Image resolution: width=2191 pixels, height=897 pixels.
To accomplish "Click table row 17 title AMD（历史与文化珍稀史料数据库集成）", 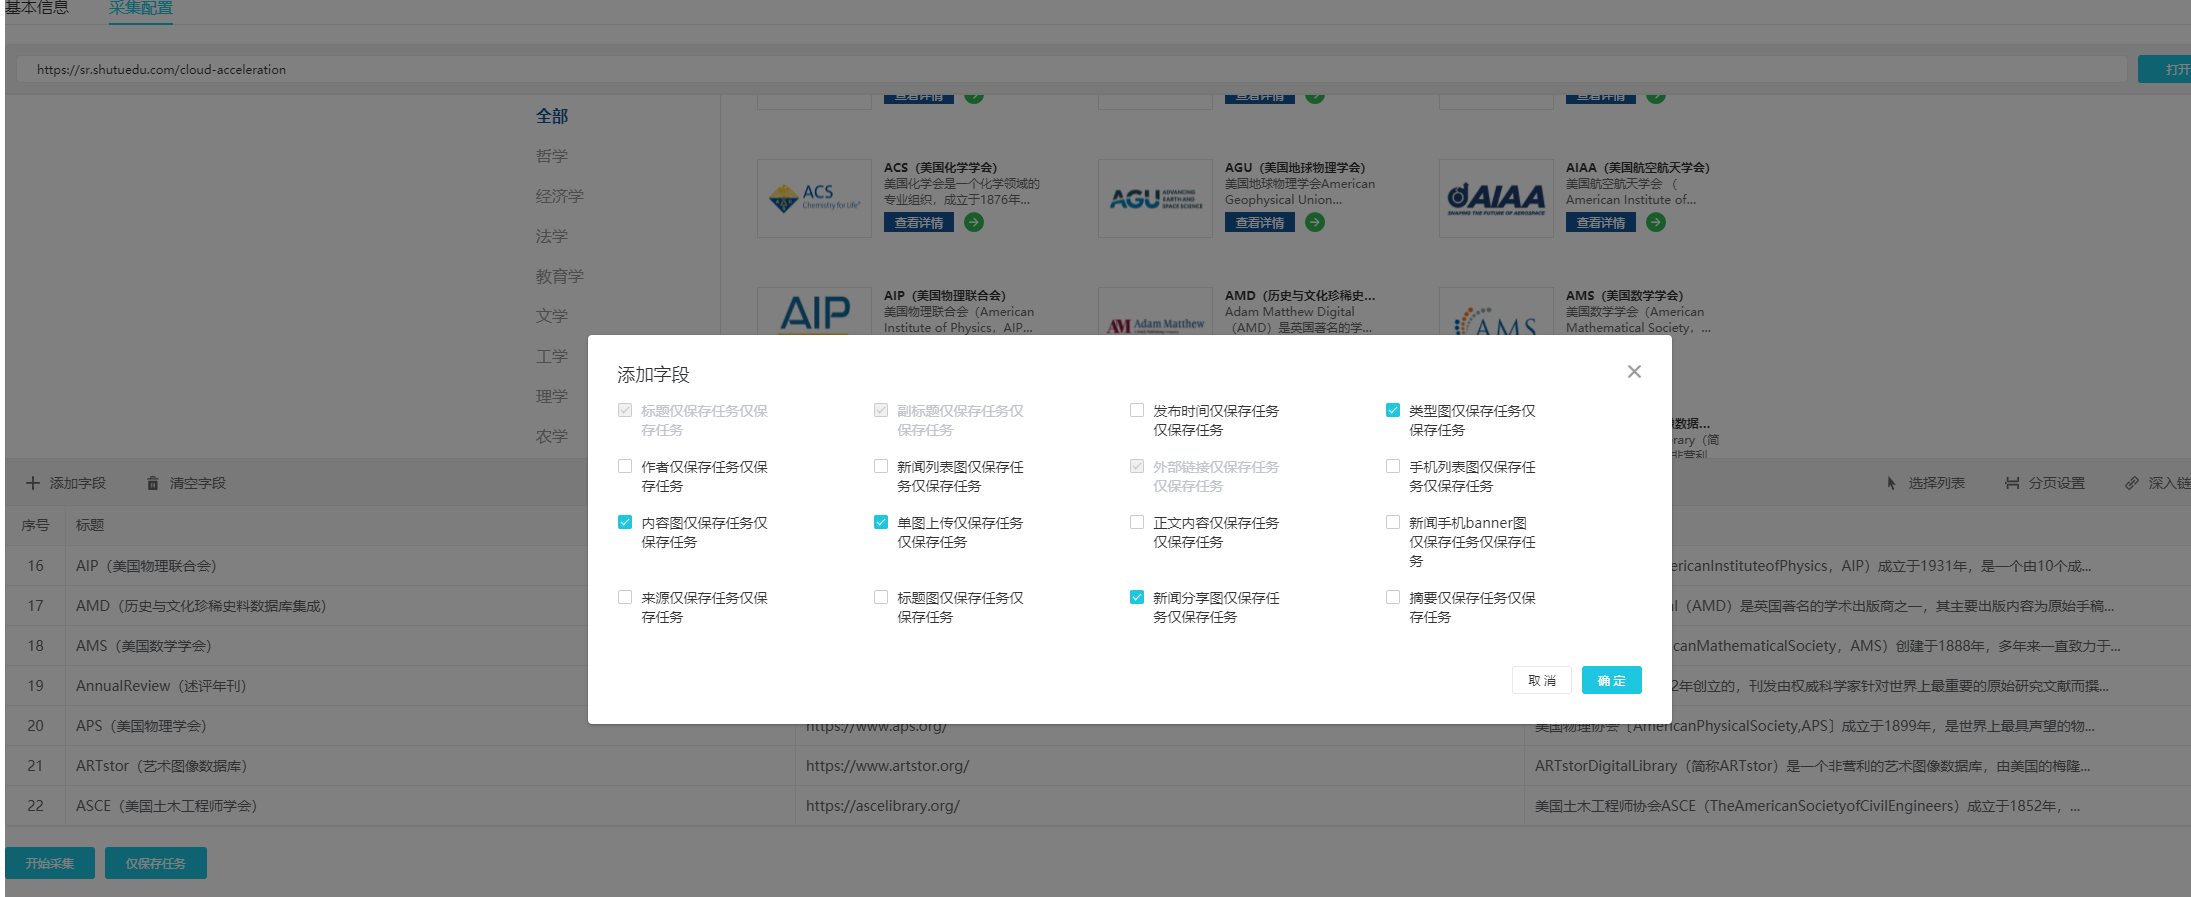I will (x=201, y=606).
